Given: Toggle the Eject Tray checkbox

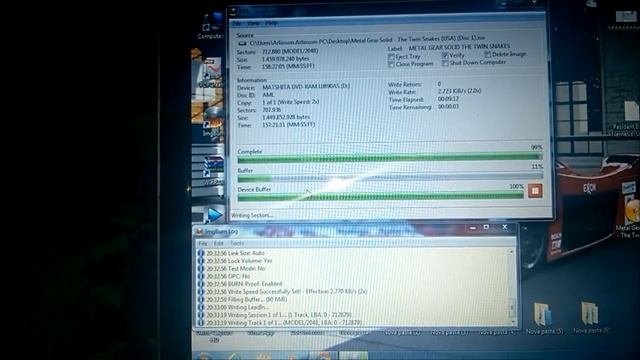Looking at the screenshot, I should 391,57.
